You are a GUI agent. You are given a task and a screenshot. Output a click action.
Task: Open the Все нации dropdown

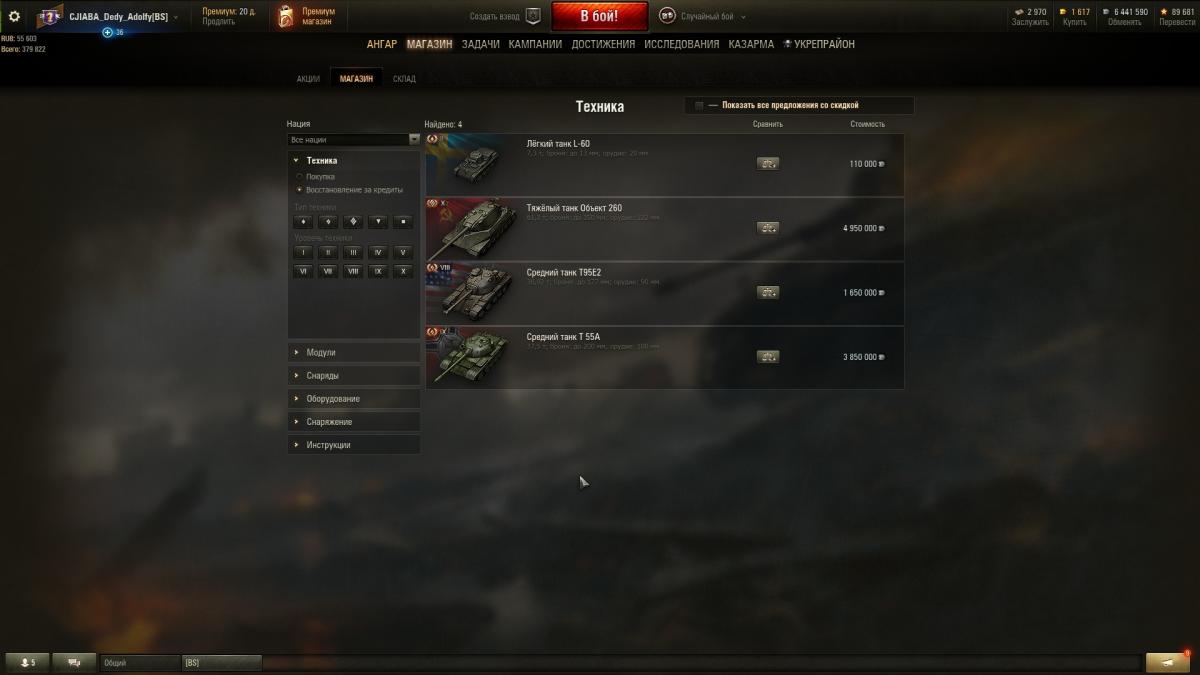click(x=354, y=140)
